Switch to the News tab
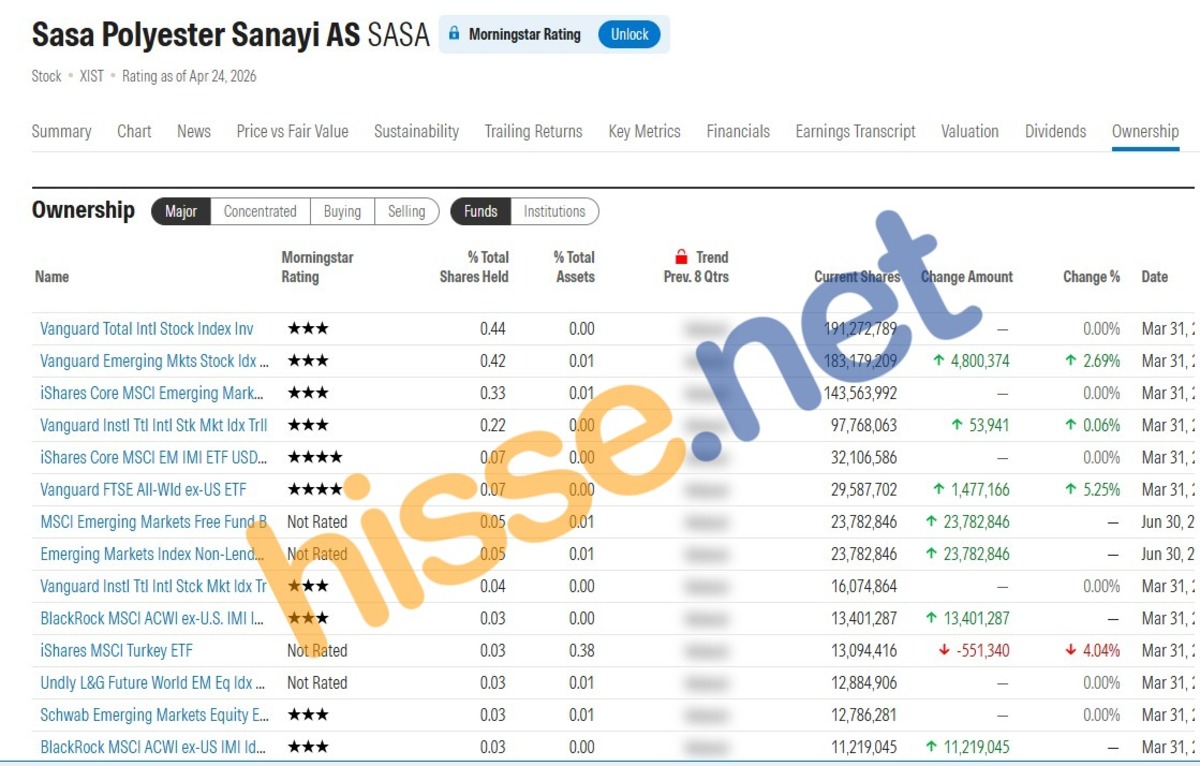1200x766 pixels. coord(194,131)
